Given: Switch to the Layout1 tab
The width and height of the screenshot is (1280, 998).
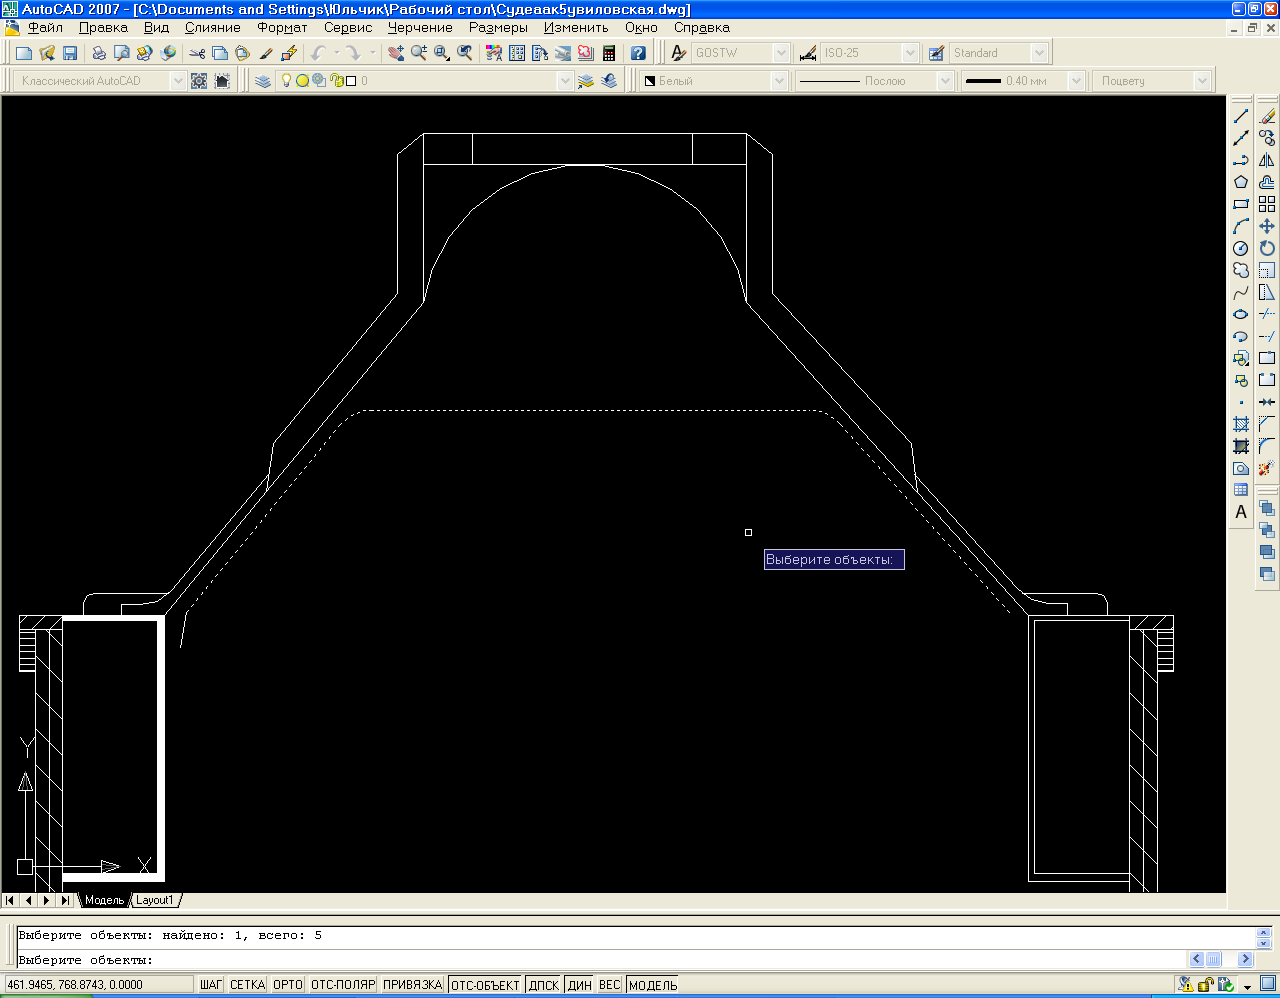Looking at the screenshot, I should (x=155, y=900).
